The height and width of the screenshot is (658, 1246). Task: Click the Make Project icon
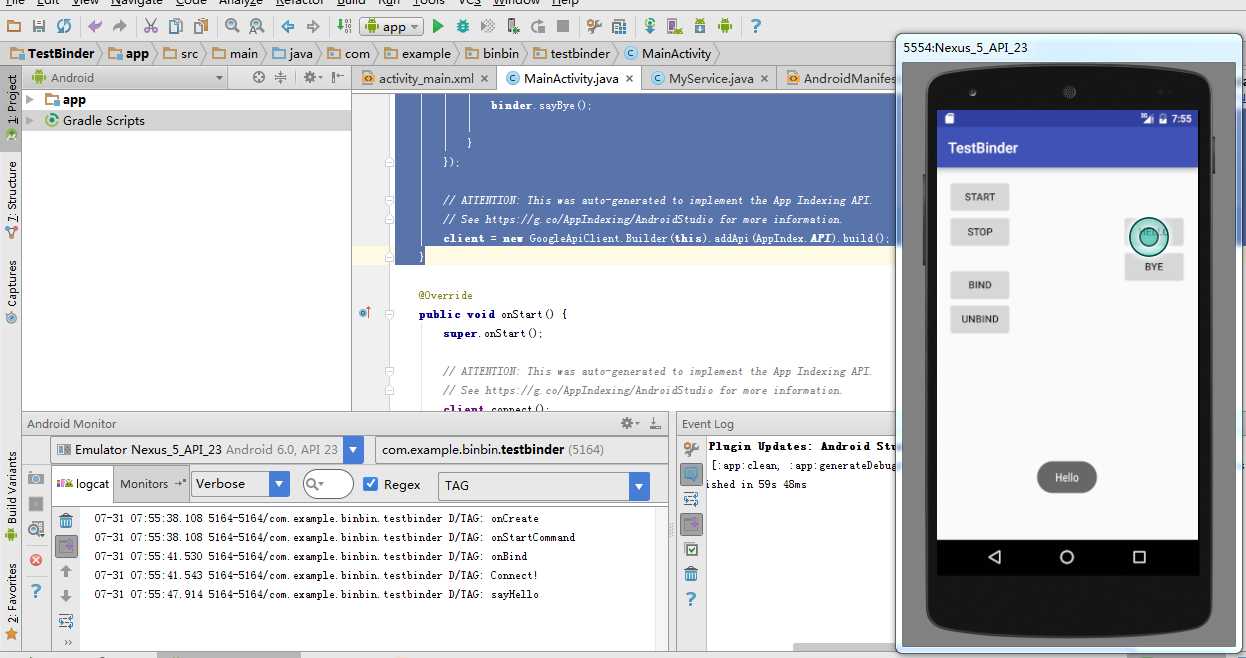click(x=343, y=26)
